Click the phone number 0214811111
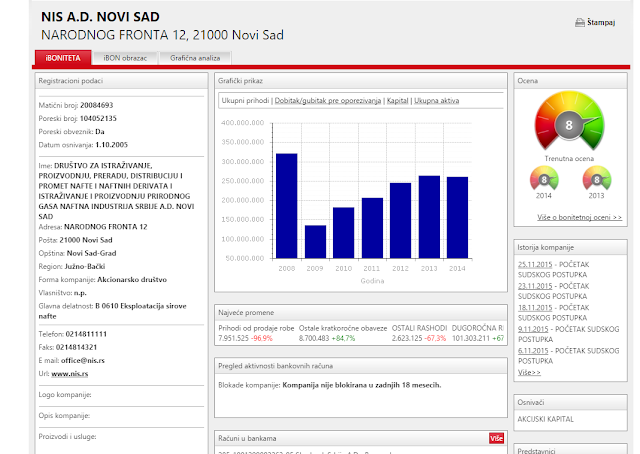Viewport: 640px width, 454px height. pos(86,334)
